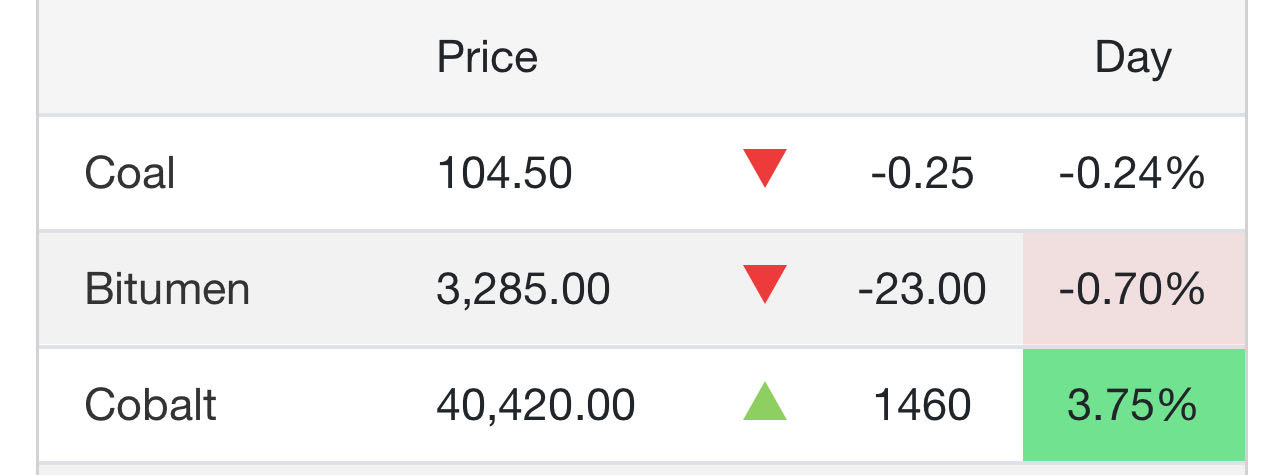The image size is (1284, 475).
Task: Click the red down arrow for Coal
Action: [x=765, y=169]
